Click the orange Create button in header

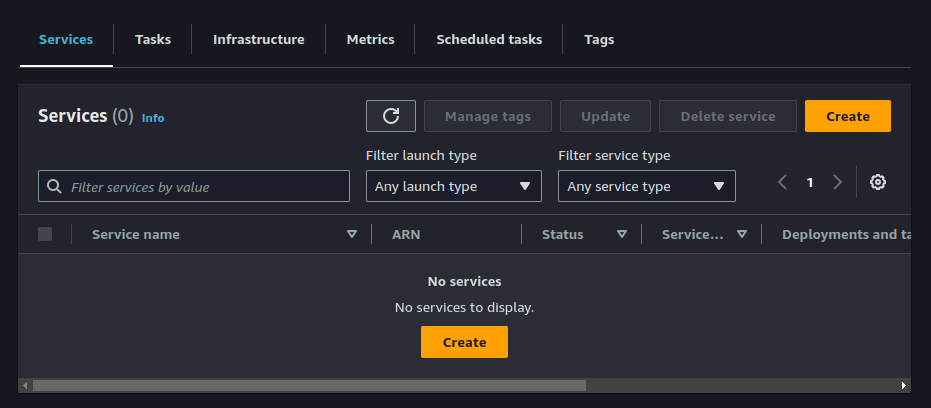[x=847, y=116]
